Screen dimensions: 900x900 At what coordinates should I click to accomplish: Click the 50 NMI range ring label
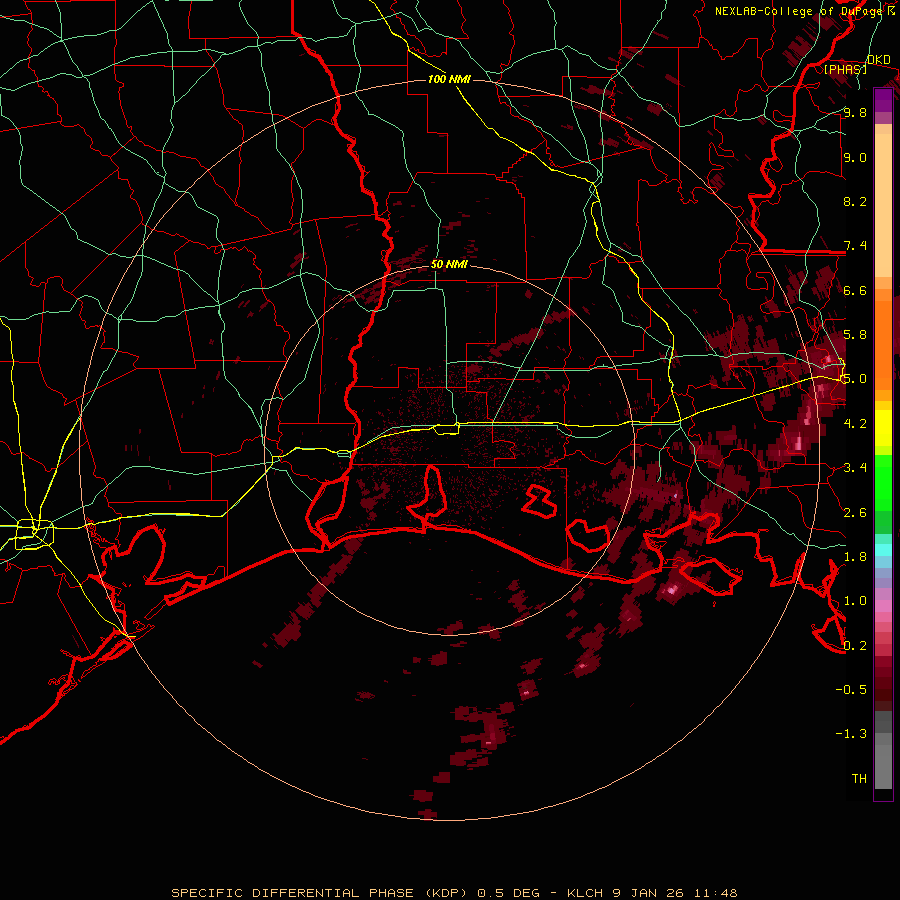point(449,264)
